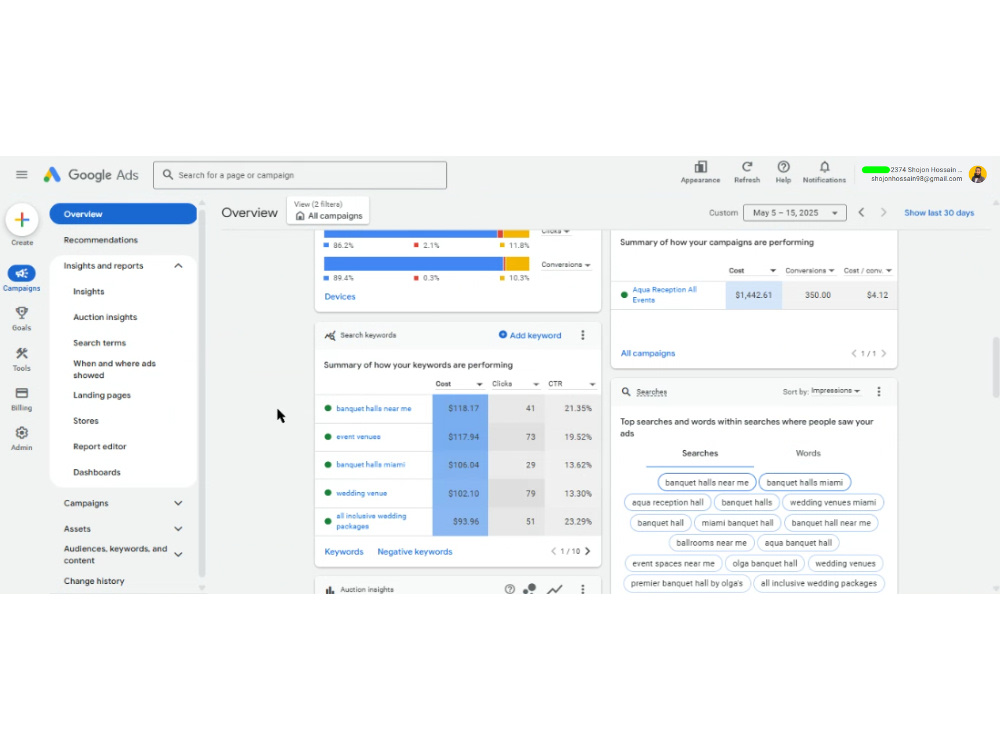Open Report editor
The image size is (1000, 750).
[100, 446]
